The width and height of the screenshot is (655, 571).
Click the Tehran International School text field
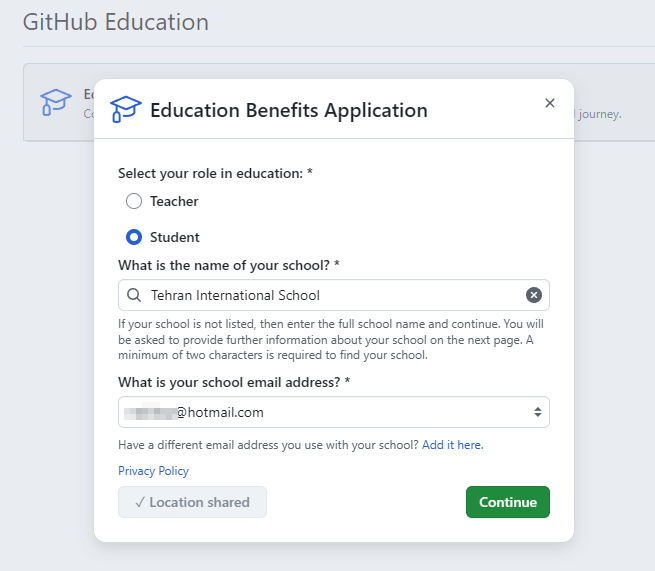[330, 295]
